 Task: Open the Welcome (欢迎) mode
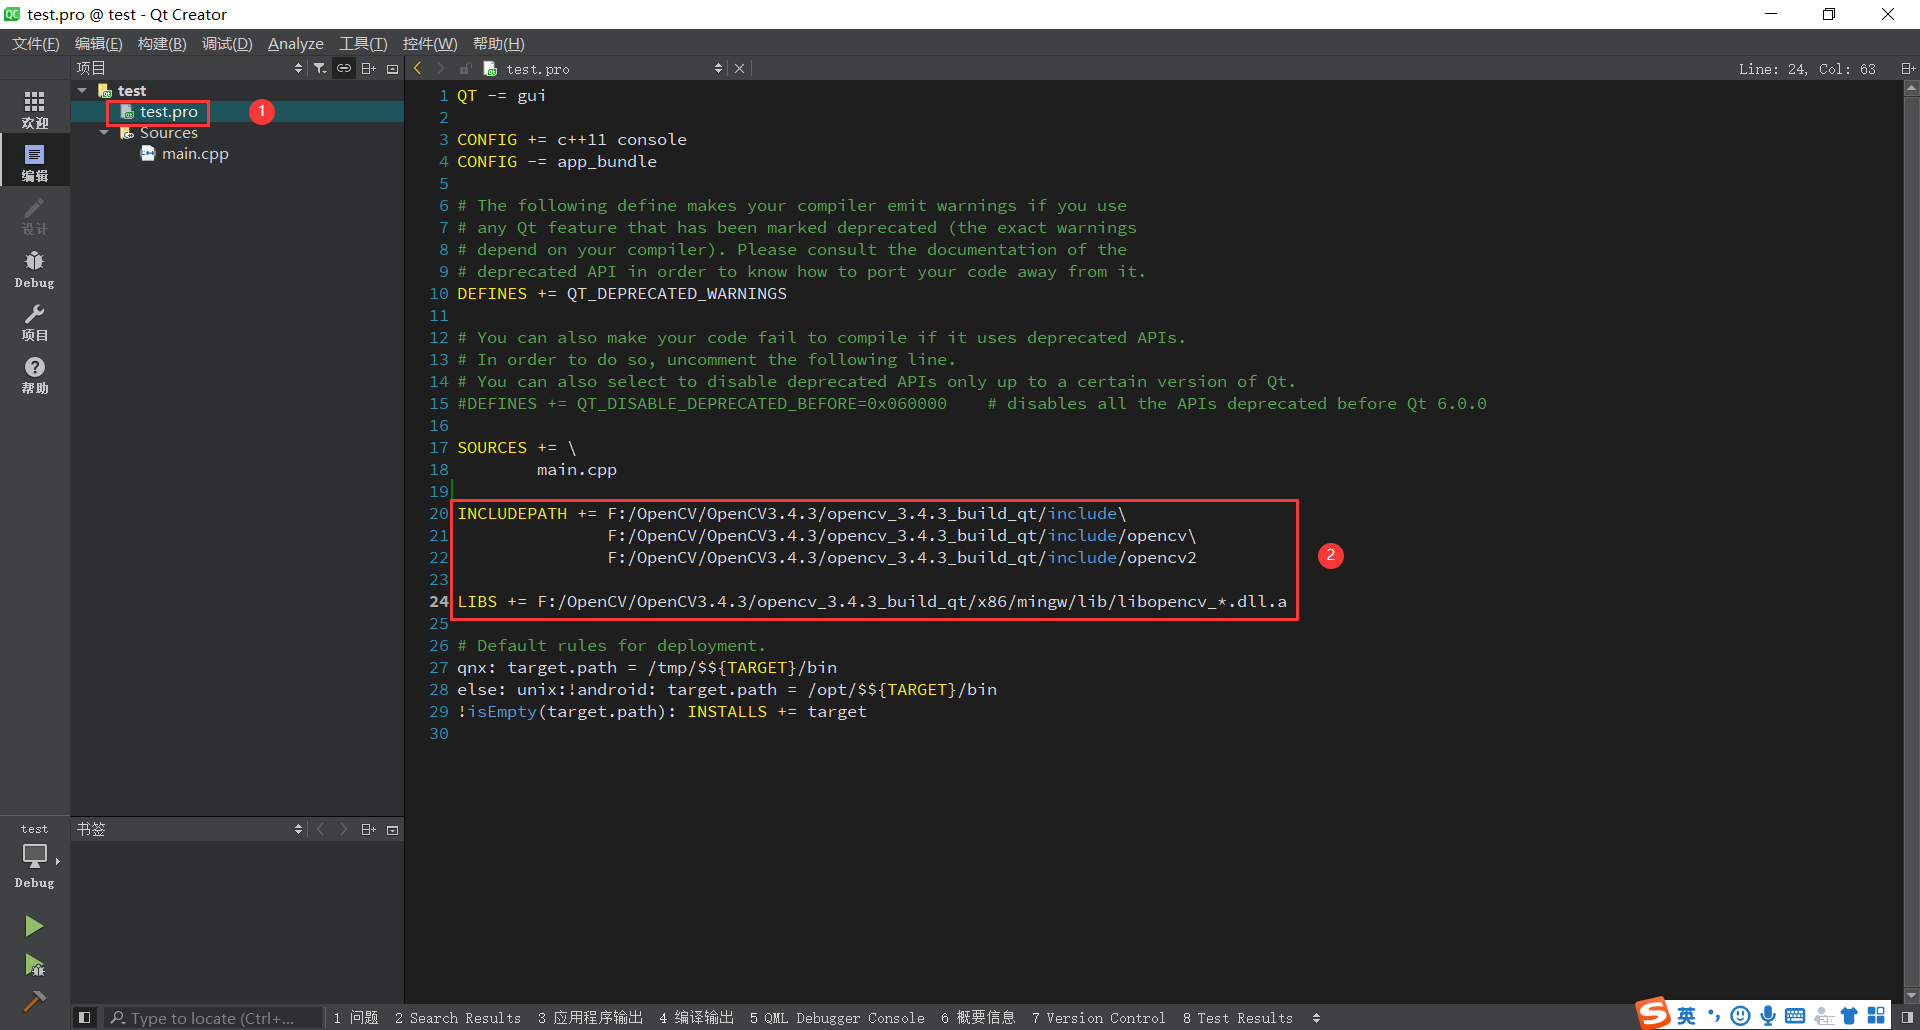tap(35, 109)
